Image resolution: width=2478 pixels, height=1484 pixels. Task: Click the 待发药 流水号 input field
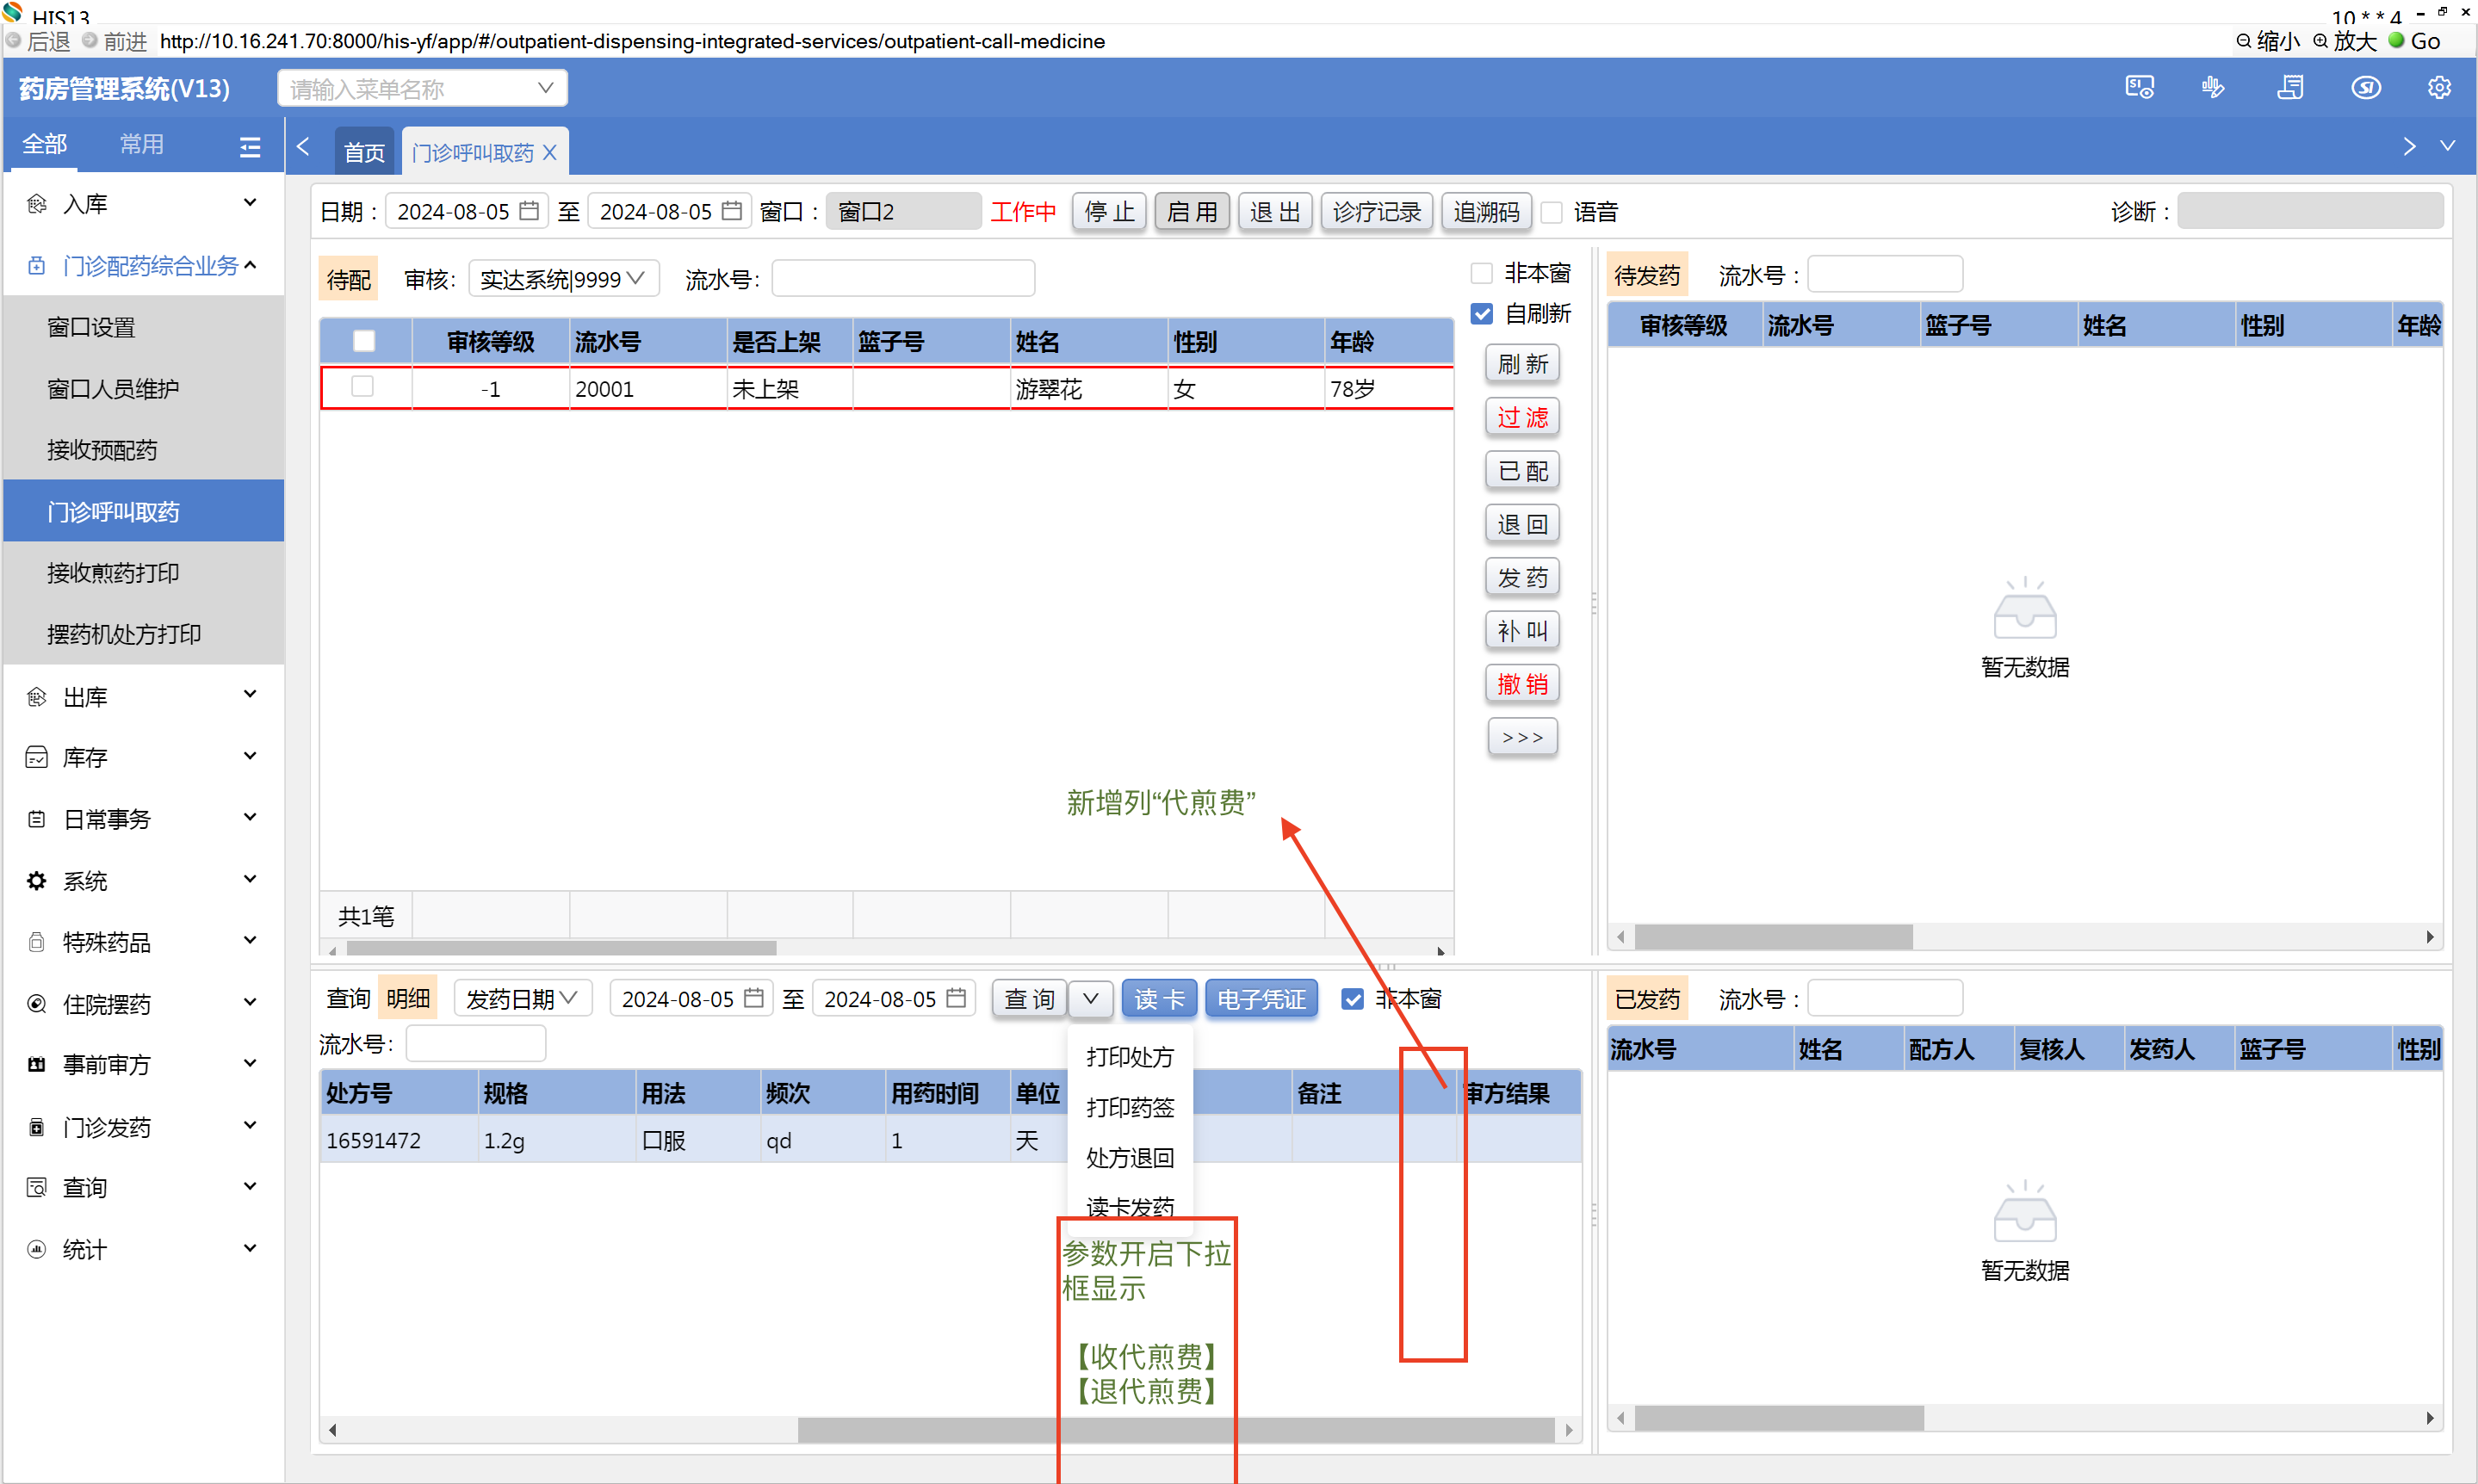tap(1884, 275)
